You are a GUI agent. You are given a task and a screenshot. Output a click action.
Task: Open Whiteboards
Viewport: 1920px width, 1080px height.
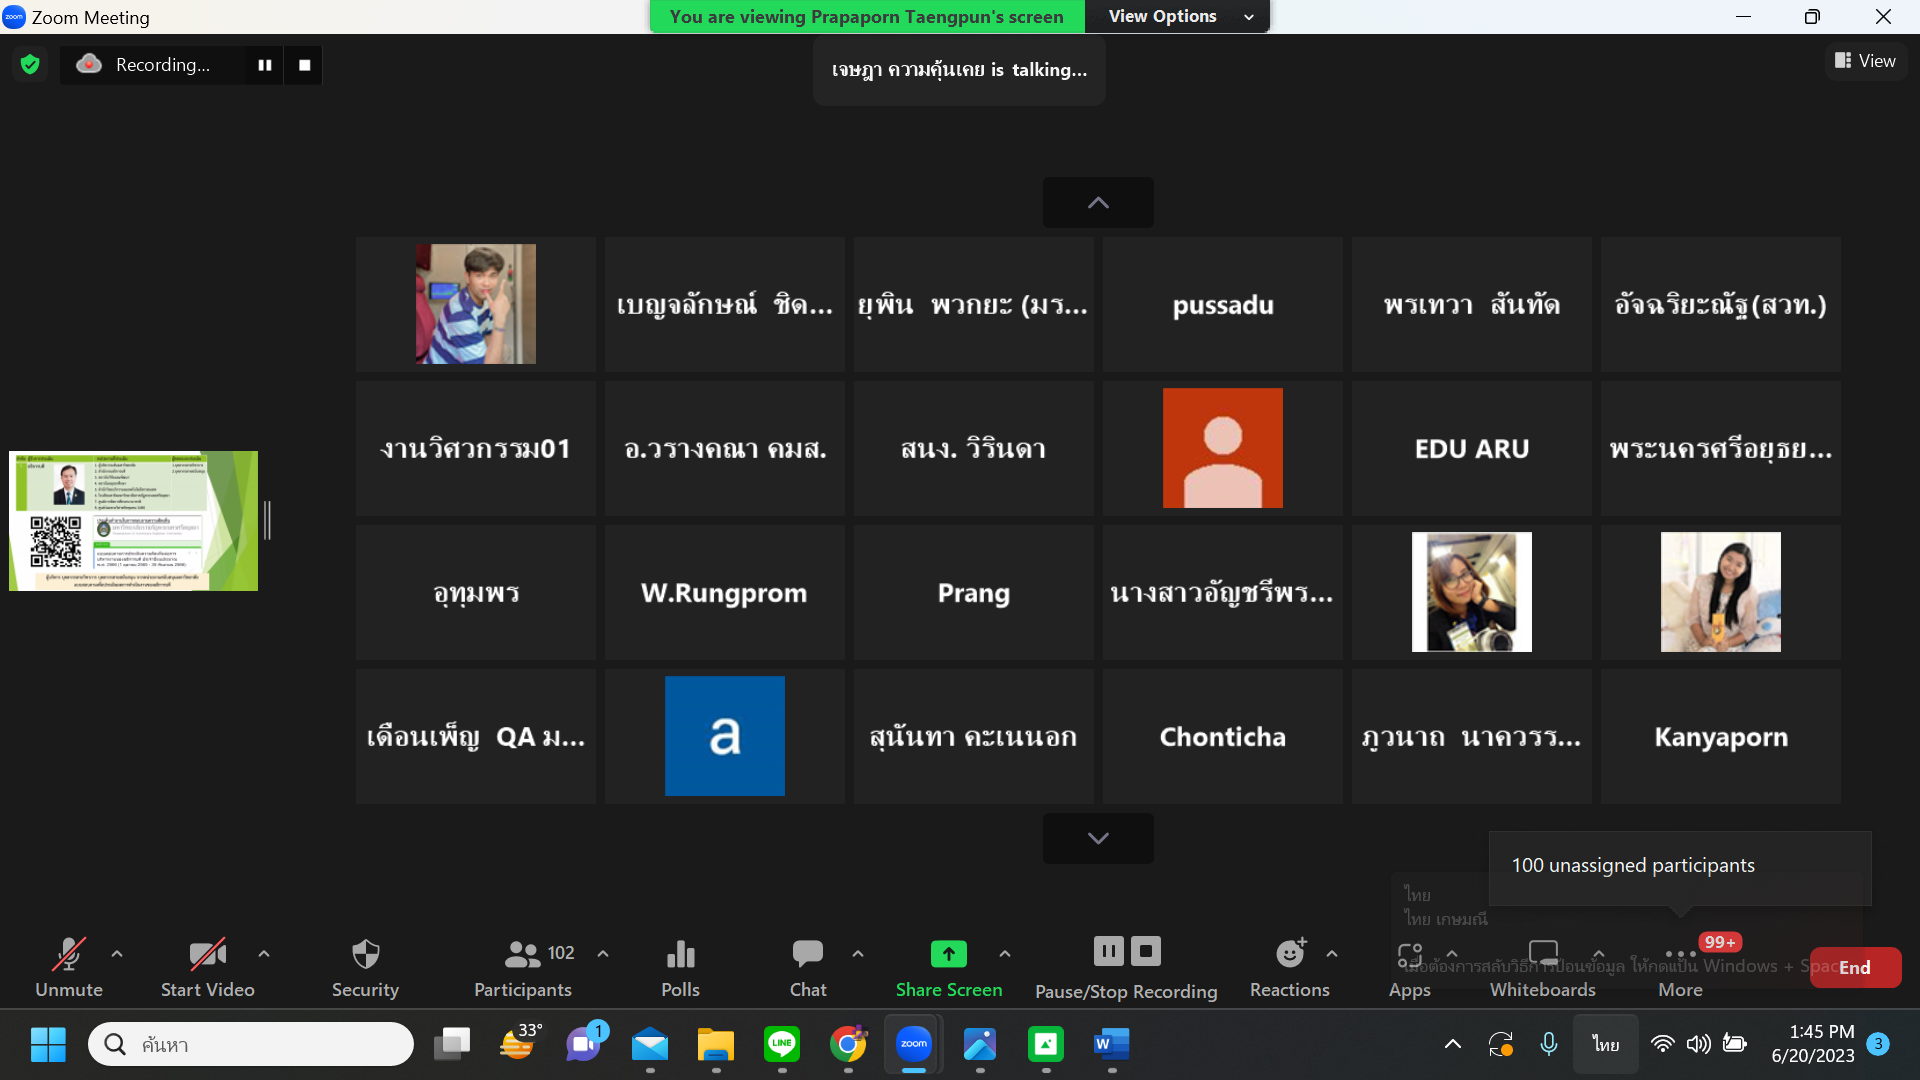1542,968
